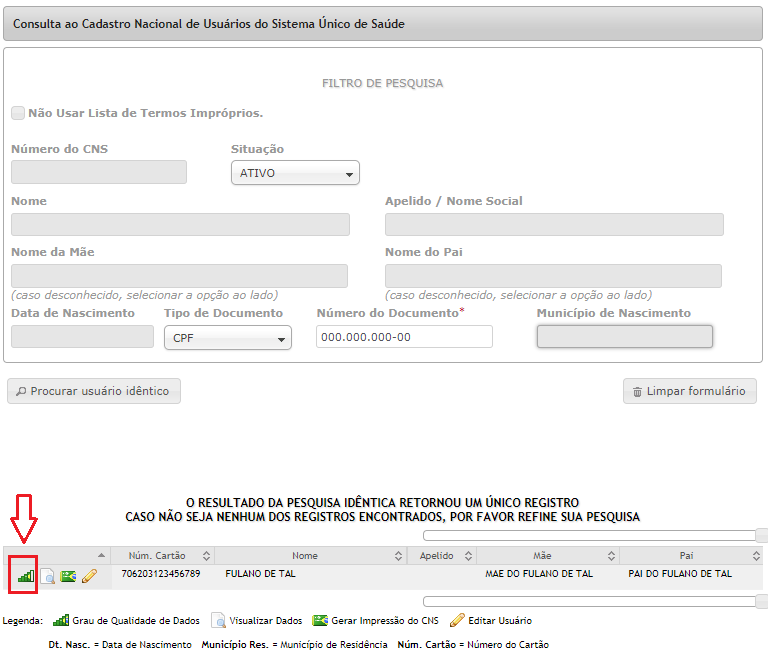The width and height of the screenshot is (768, 672).
Task: Toggle Não Usar Lista de Termos Impróprios checkbox
Action: (18, 113)
